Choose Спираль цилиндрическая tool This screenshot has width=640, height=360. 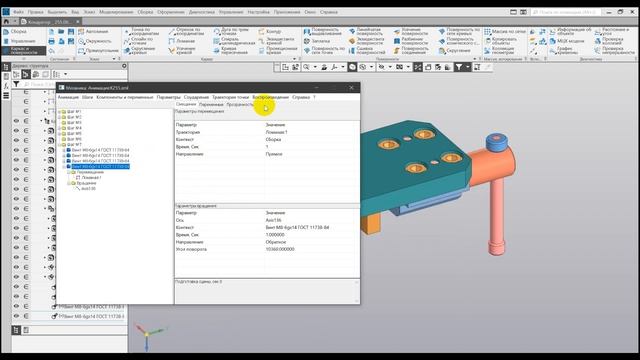234,41
